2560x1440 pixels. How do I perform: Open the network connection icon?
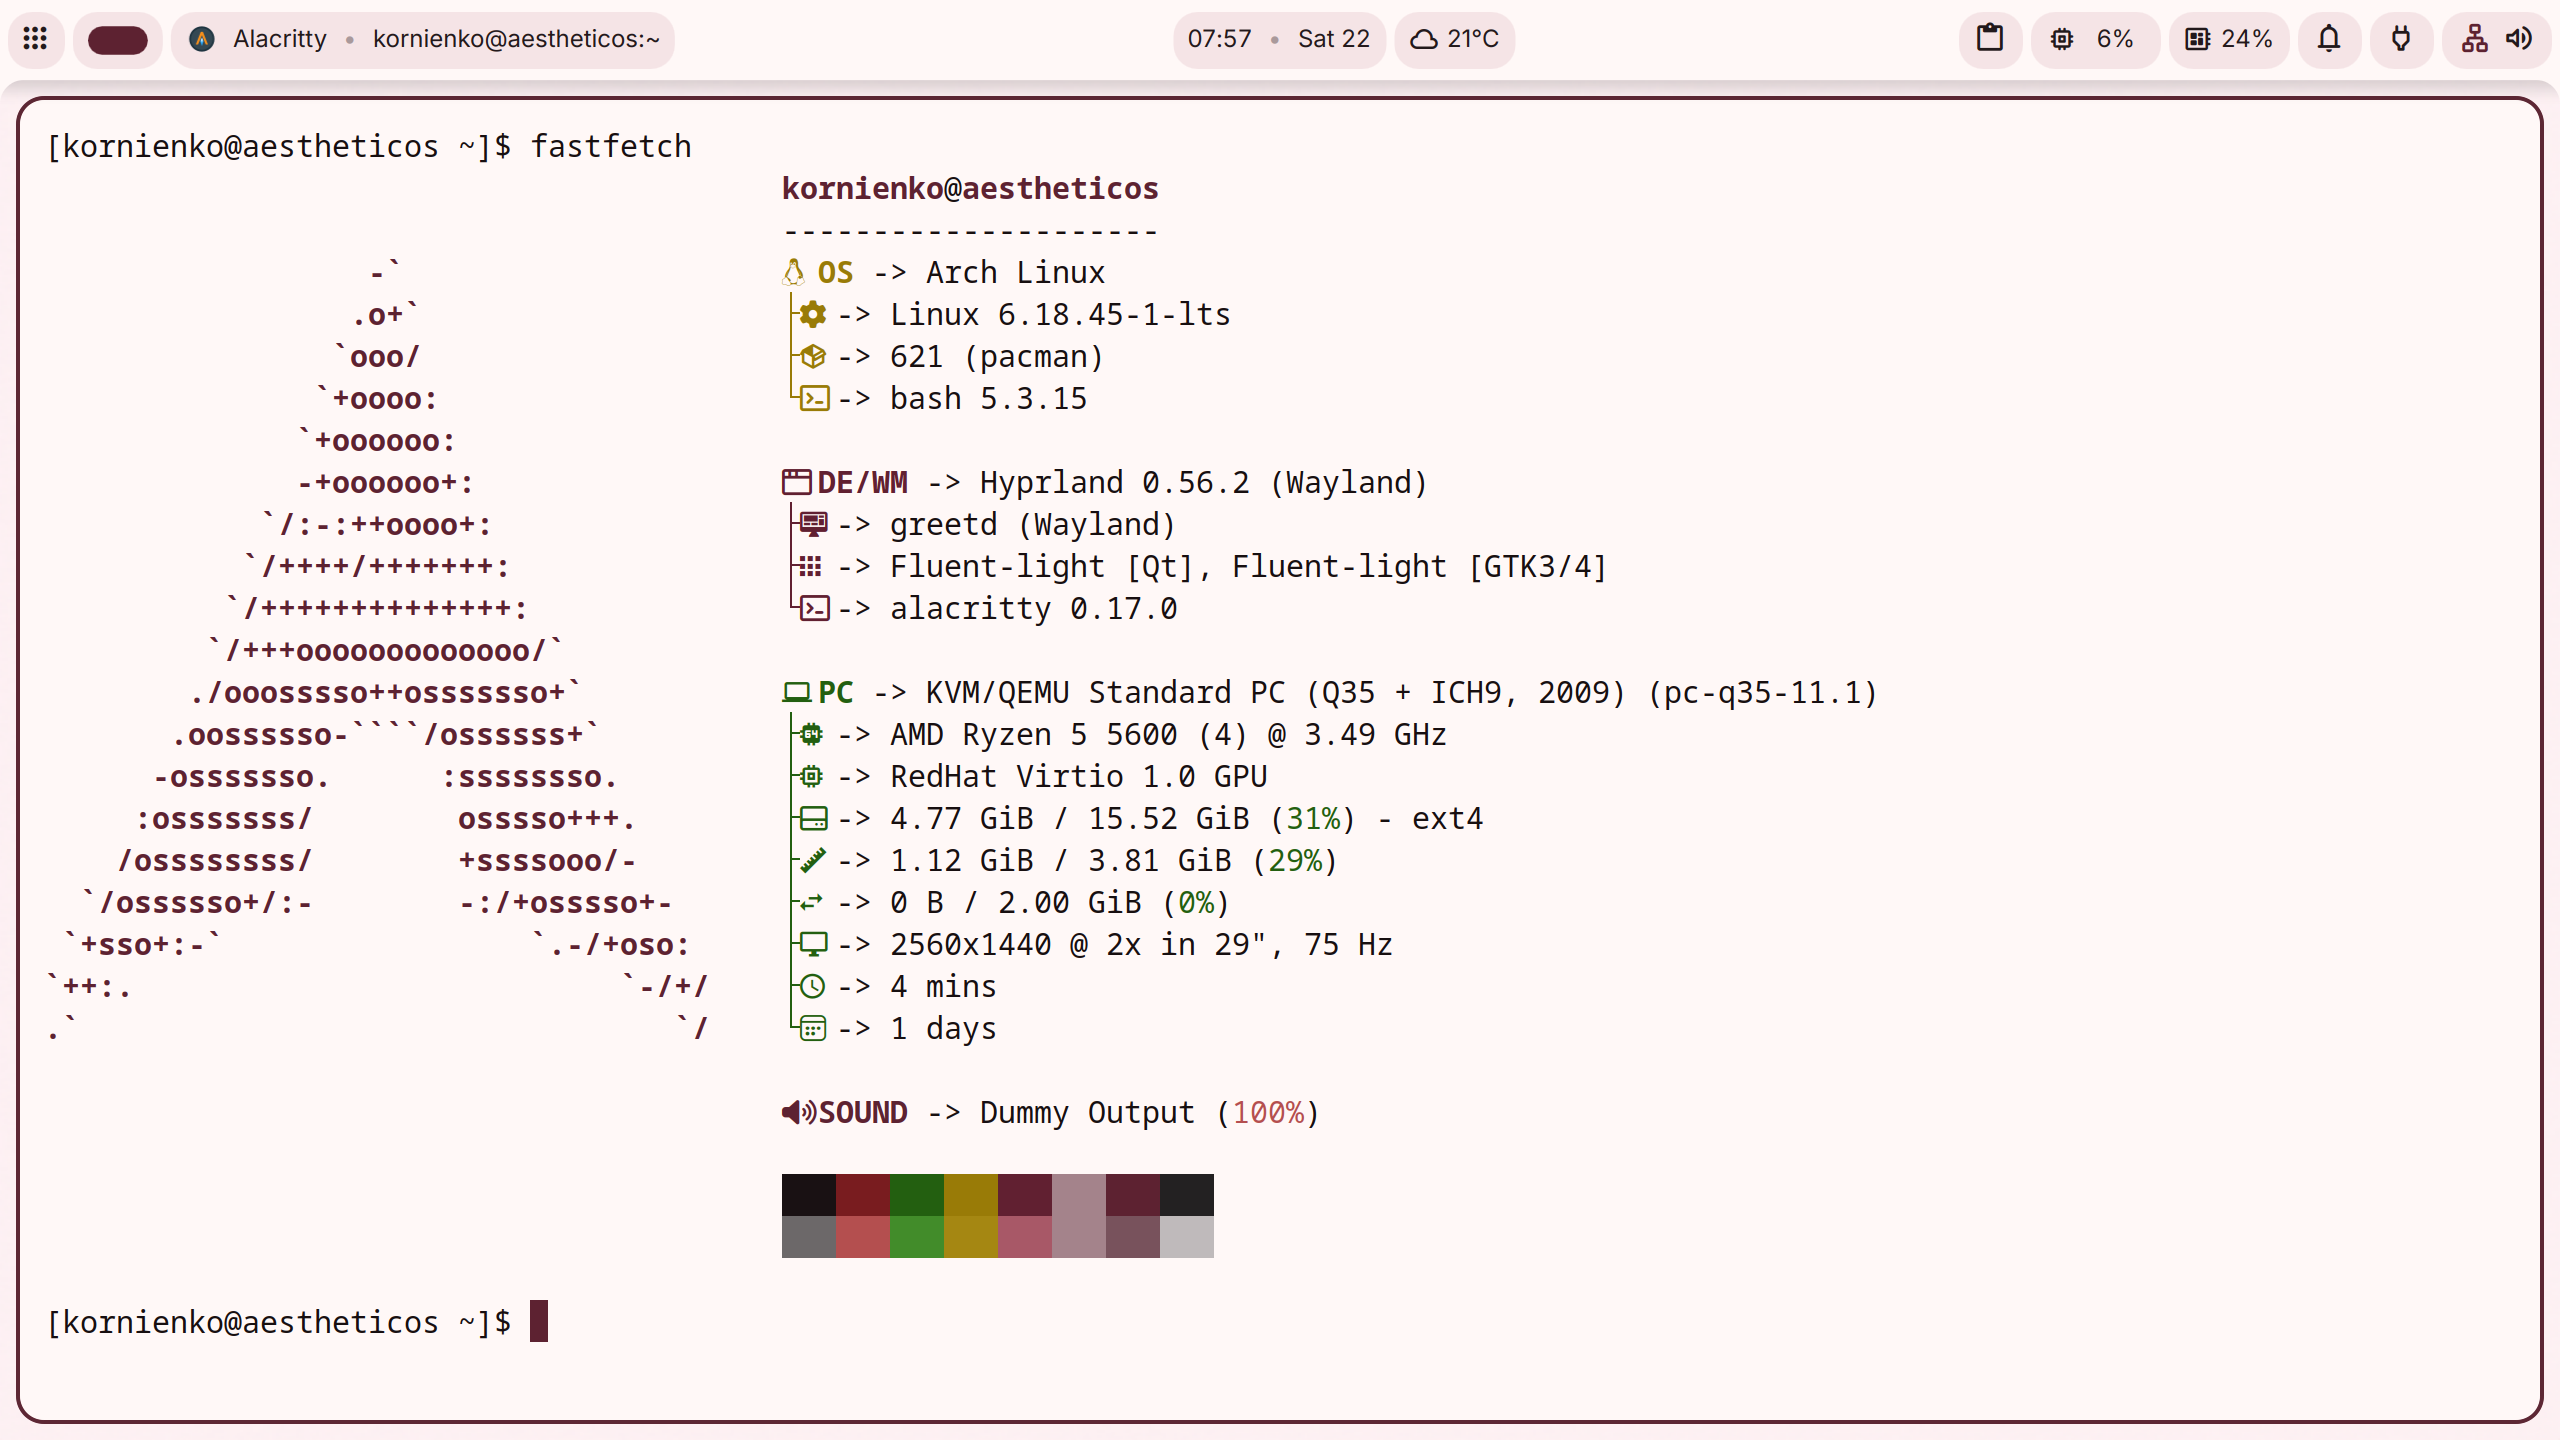[2475, 39]
